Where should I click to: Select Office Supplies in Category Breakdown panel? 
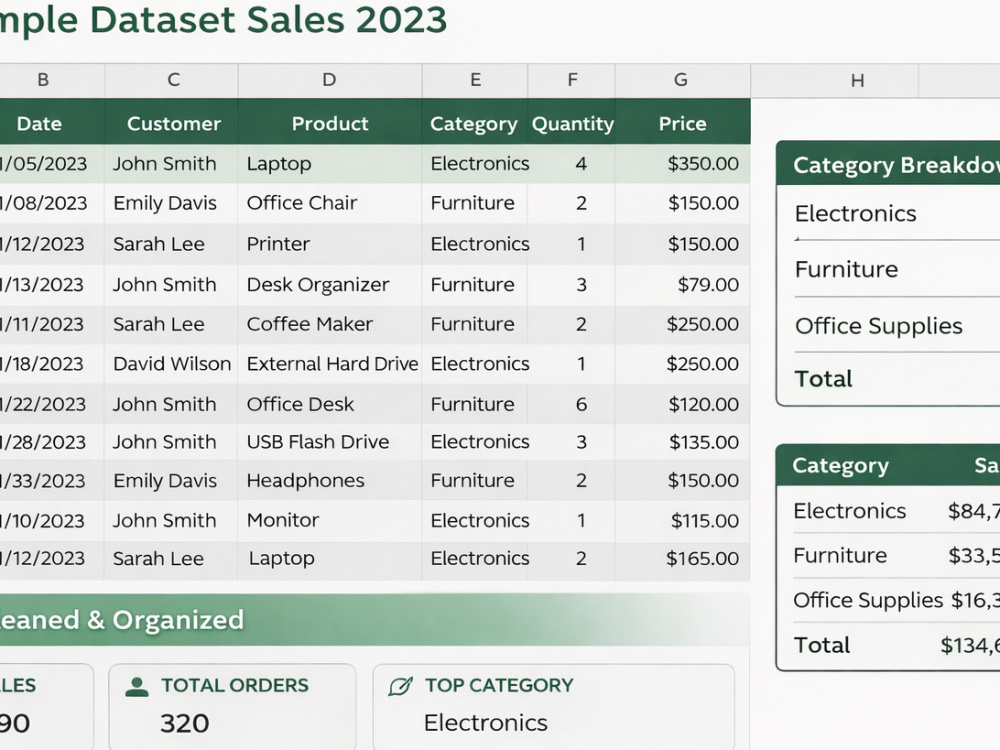878,326
